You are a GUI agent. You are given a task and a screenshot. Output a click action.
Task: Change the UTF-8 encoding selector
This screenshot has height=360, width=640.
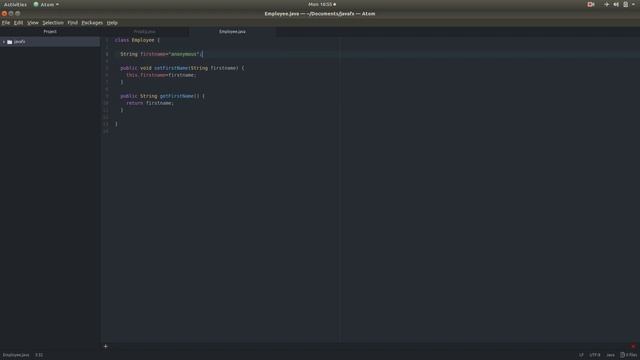pyautogui.click(x=595, y=355)
